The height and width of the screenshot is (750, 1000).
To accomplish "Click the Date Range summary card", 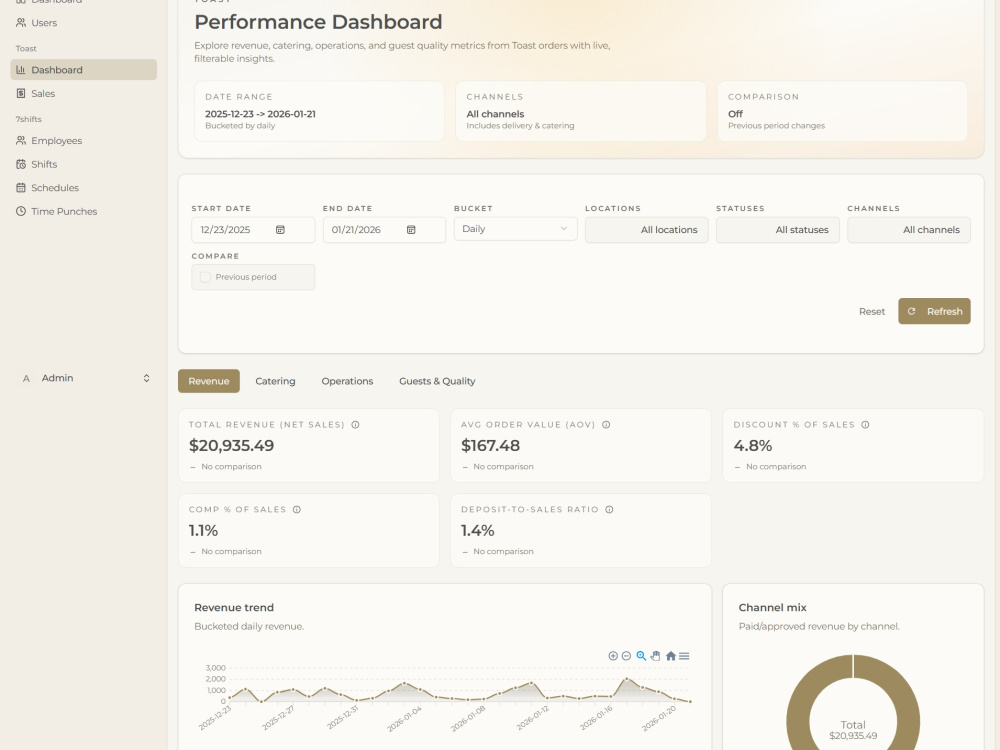I will coord(319,111).
